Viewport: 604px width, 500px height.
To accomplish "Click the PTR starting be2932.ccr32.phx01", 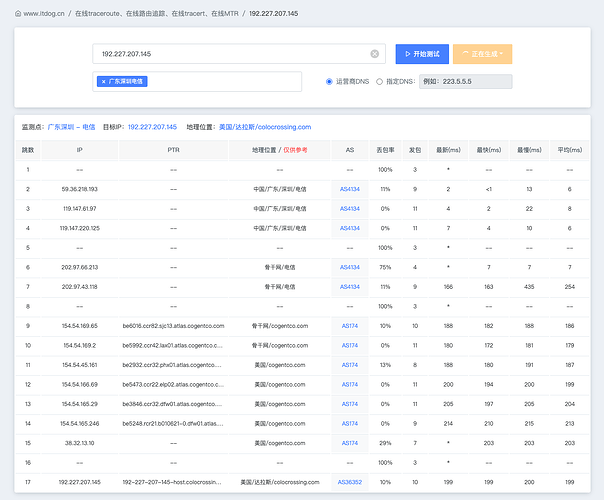I will point(172,365).
